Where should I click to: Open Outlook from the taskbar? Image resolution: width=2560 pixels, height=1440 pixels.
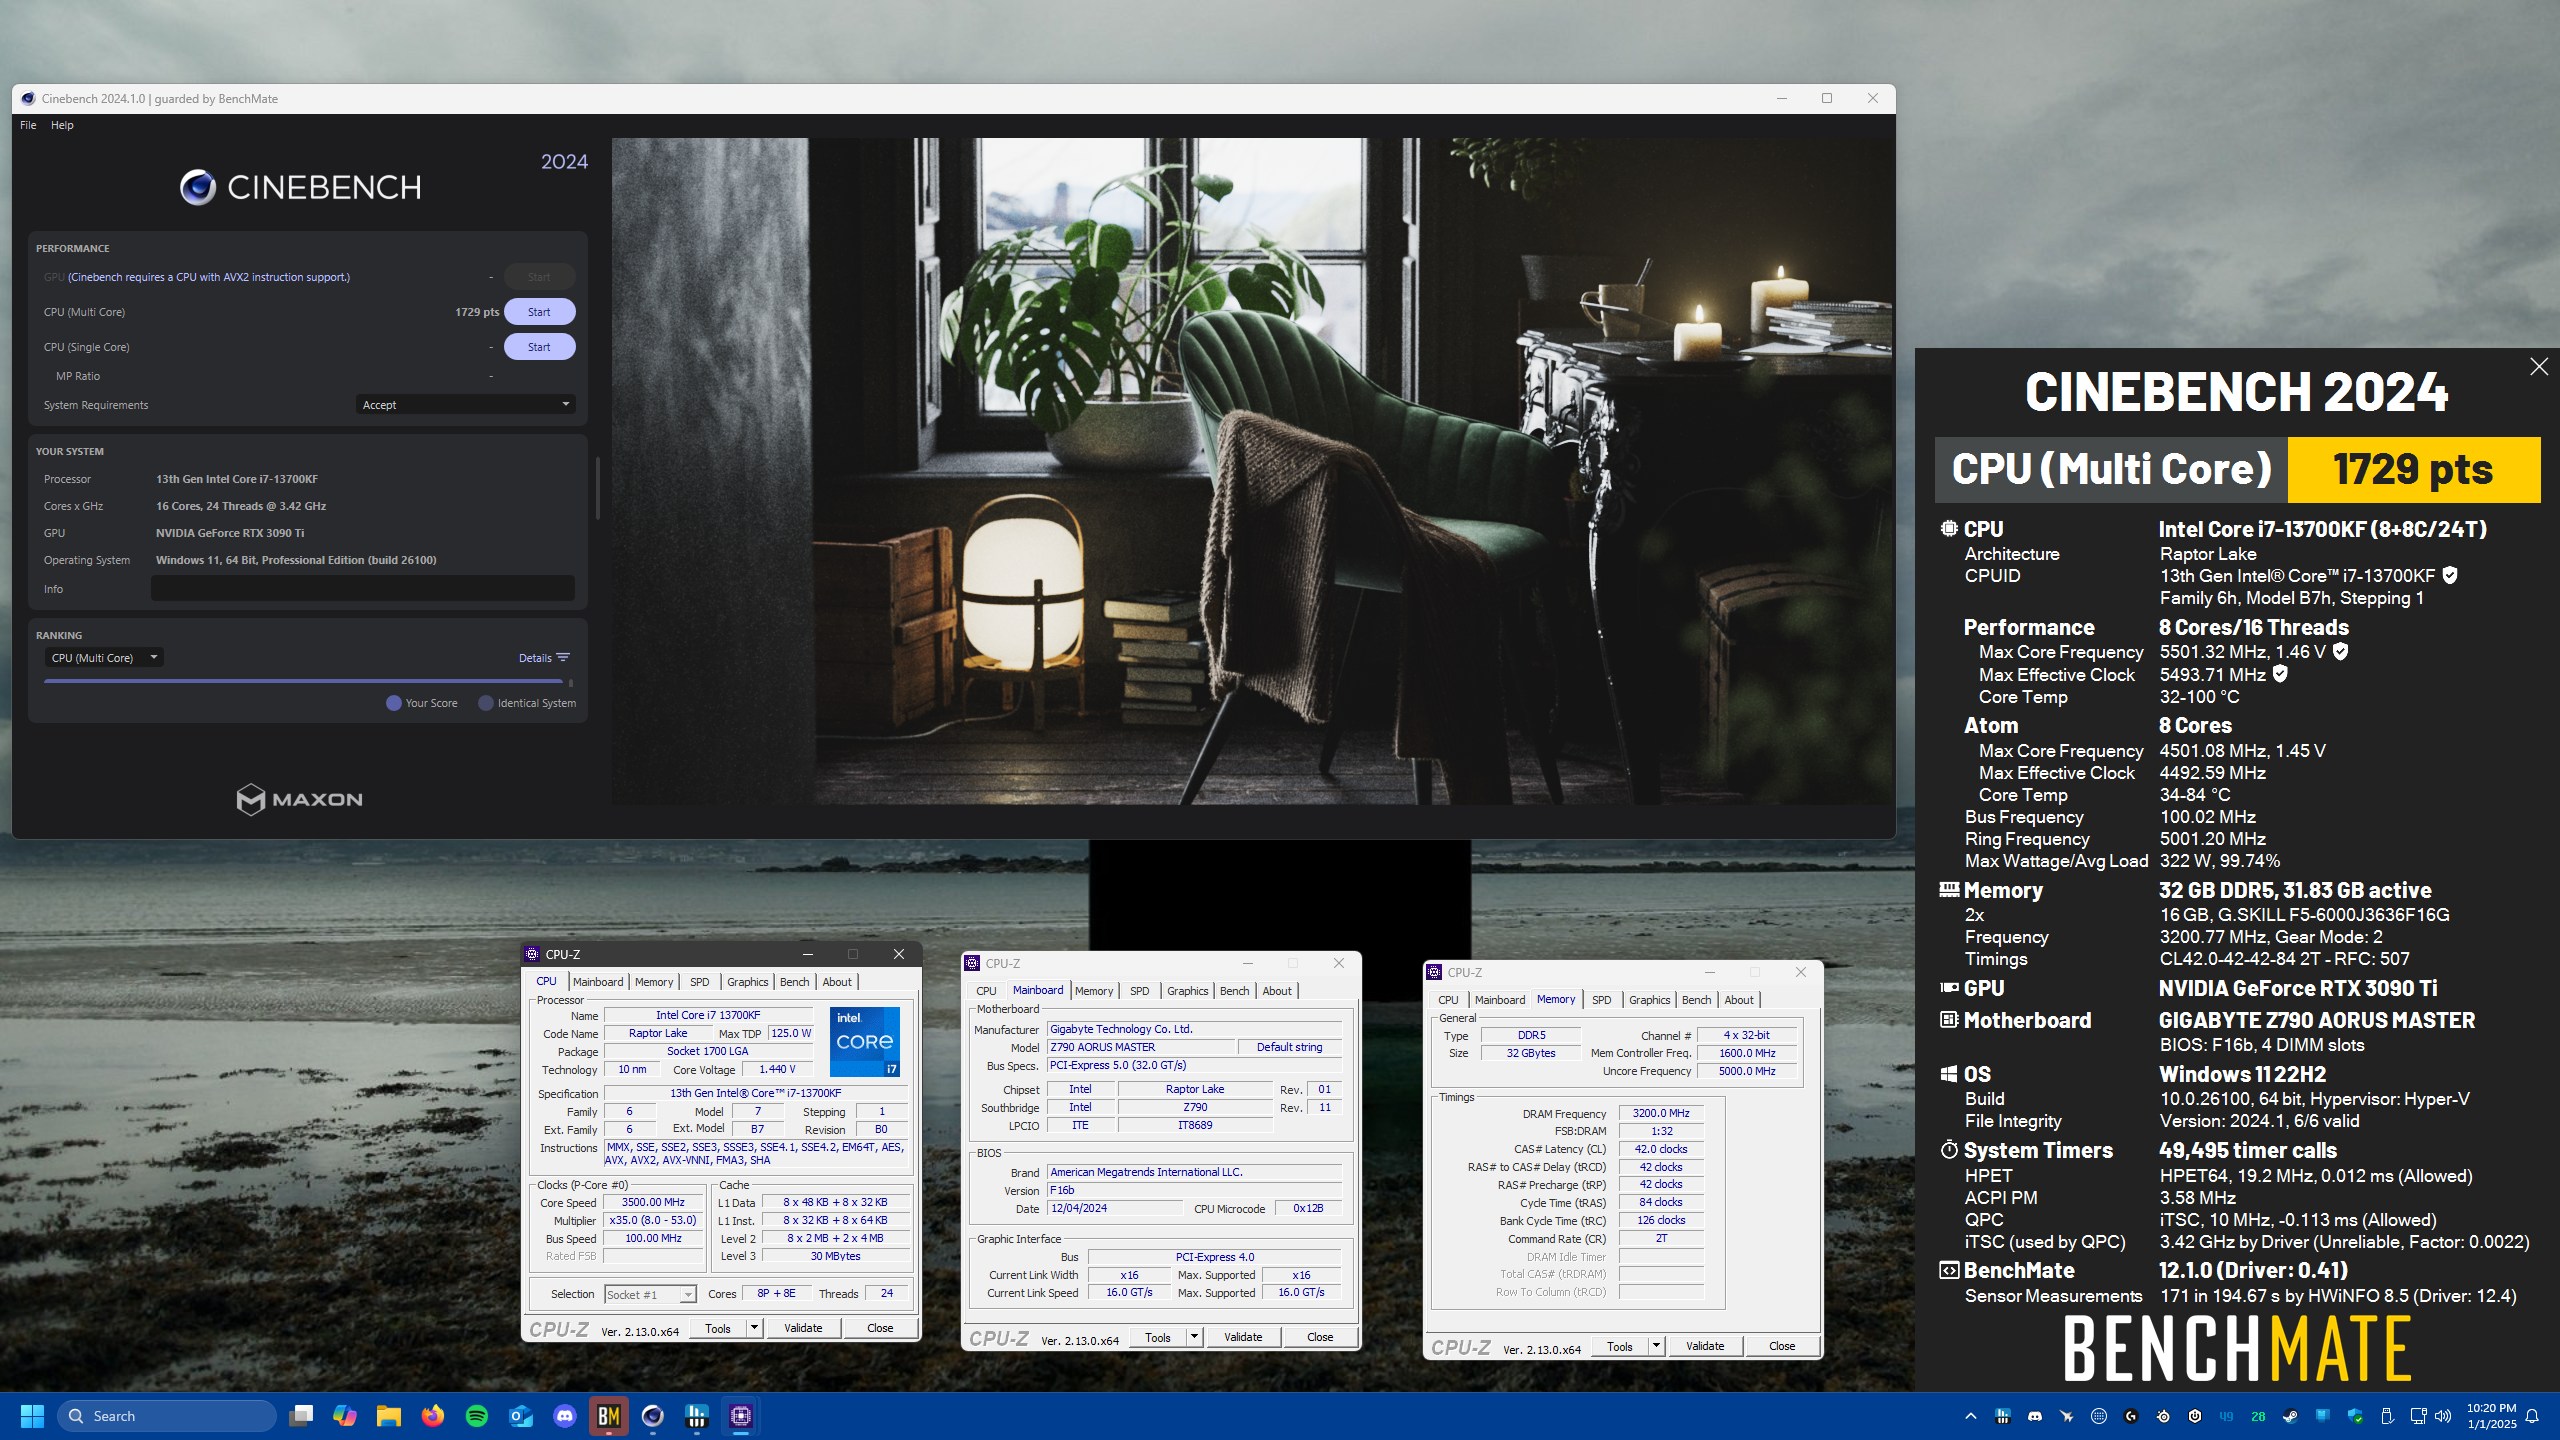click(521, 1416)
